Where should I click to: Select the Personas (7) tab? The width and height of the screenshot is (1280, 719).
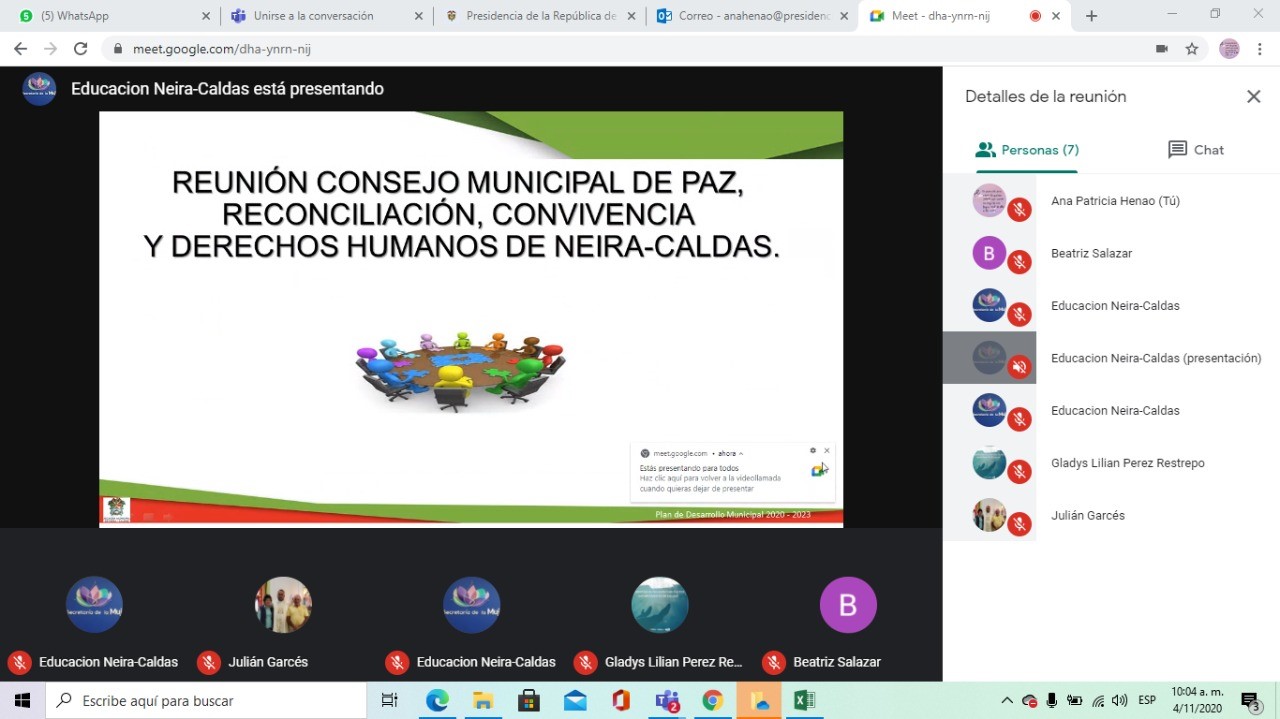pos(1027,150)
